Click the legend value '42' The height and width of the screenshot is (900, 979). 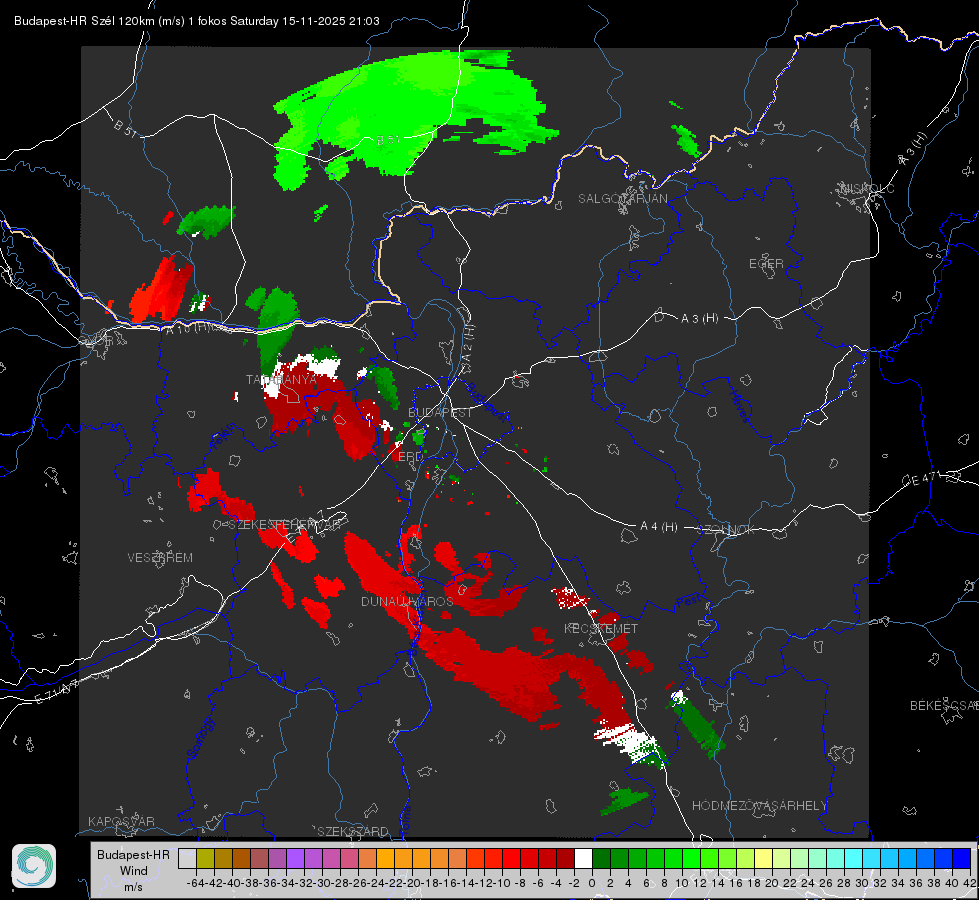pyautogui.click(x=969, y=883)
